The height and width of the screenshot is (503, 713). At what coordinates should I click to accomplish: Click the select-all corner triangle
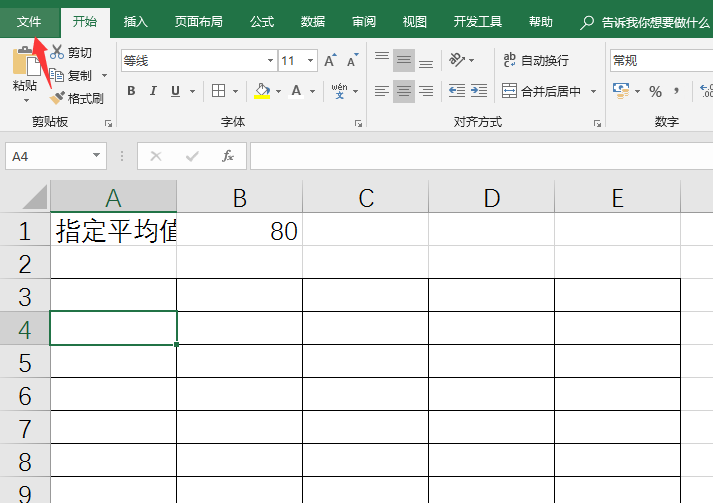pyautogui.click(x=35, y=197)
